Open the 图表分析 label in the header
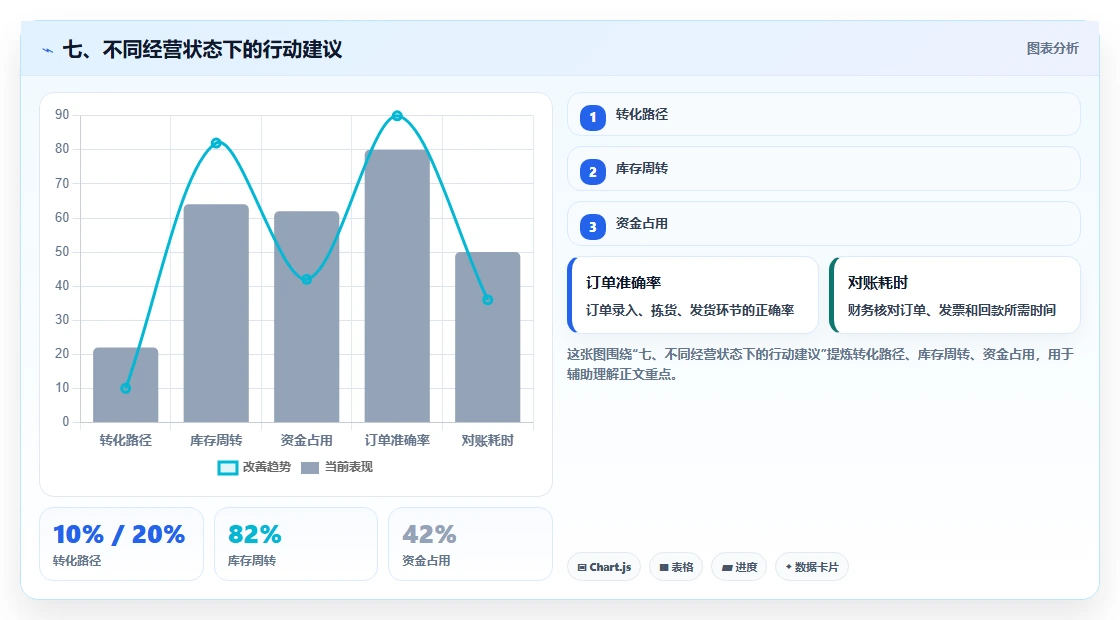Image resolution: width=1120 pixels, height=620 pixels. 1052,49
